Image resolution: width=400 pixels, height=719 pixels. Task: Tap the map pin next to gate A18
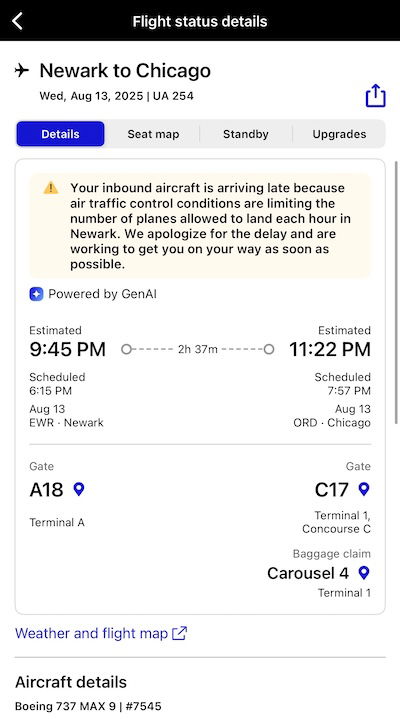click(x=79, y=489)
